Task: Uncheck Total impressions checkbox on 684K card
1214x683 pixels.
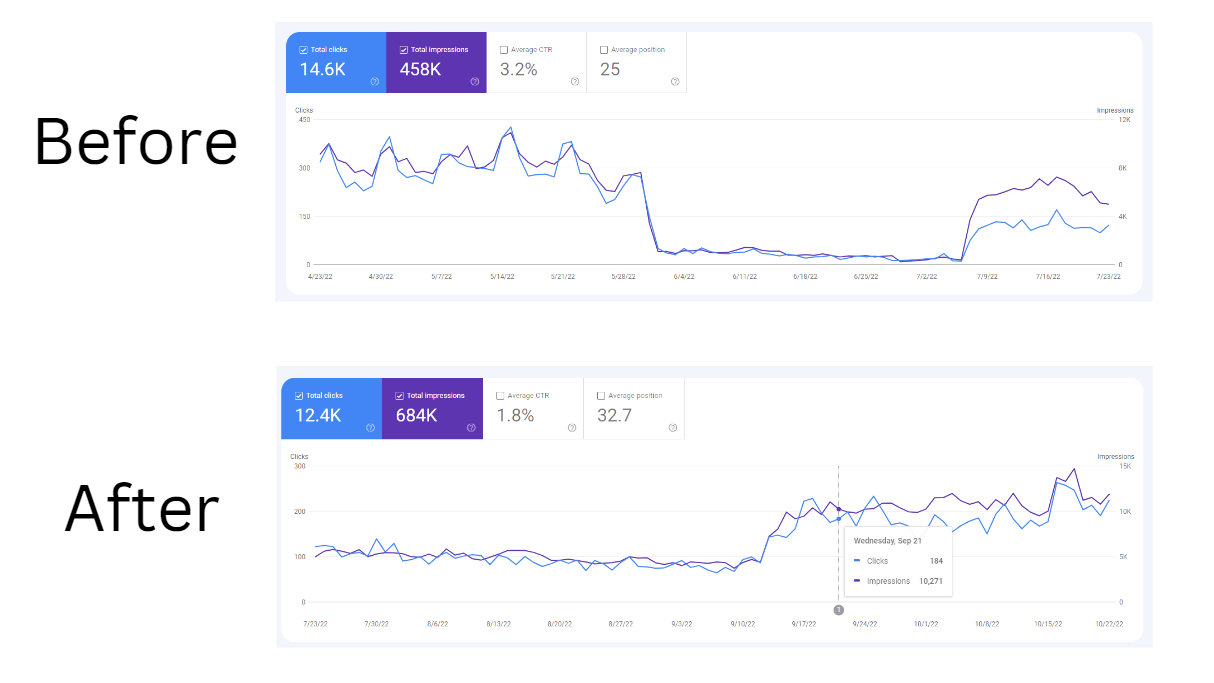Action: click(x=400, y=395)
